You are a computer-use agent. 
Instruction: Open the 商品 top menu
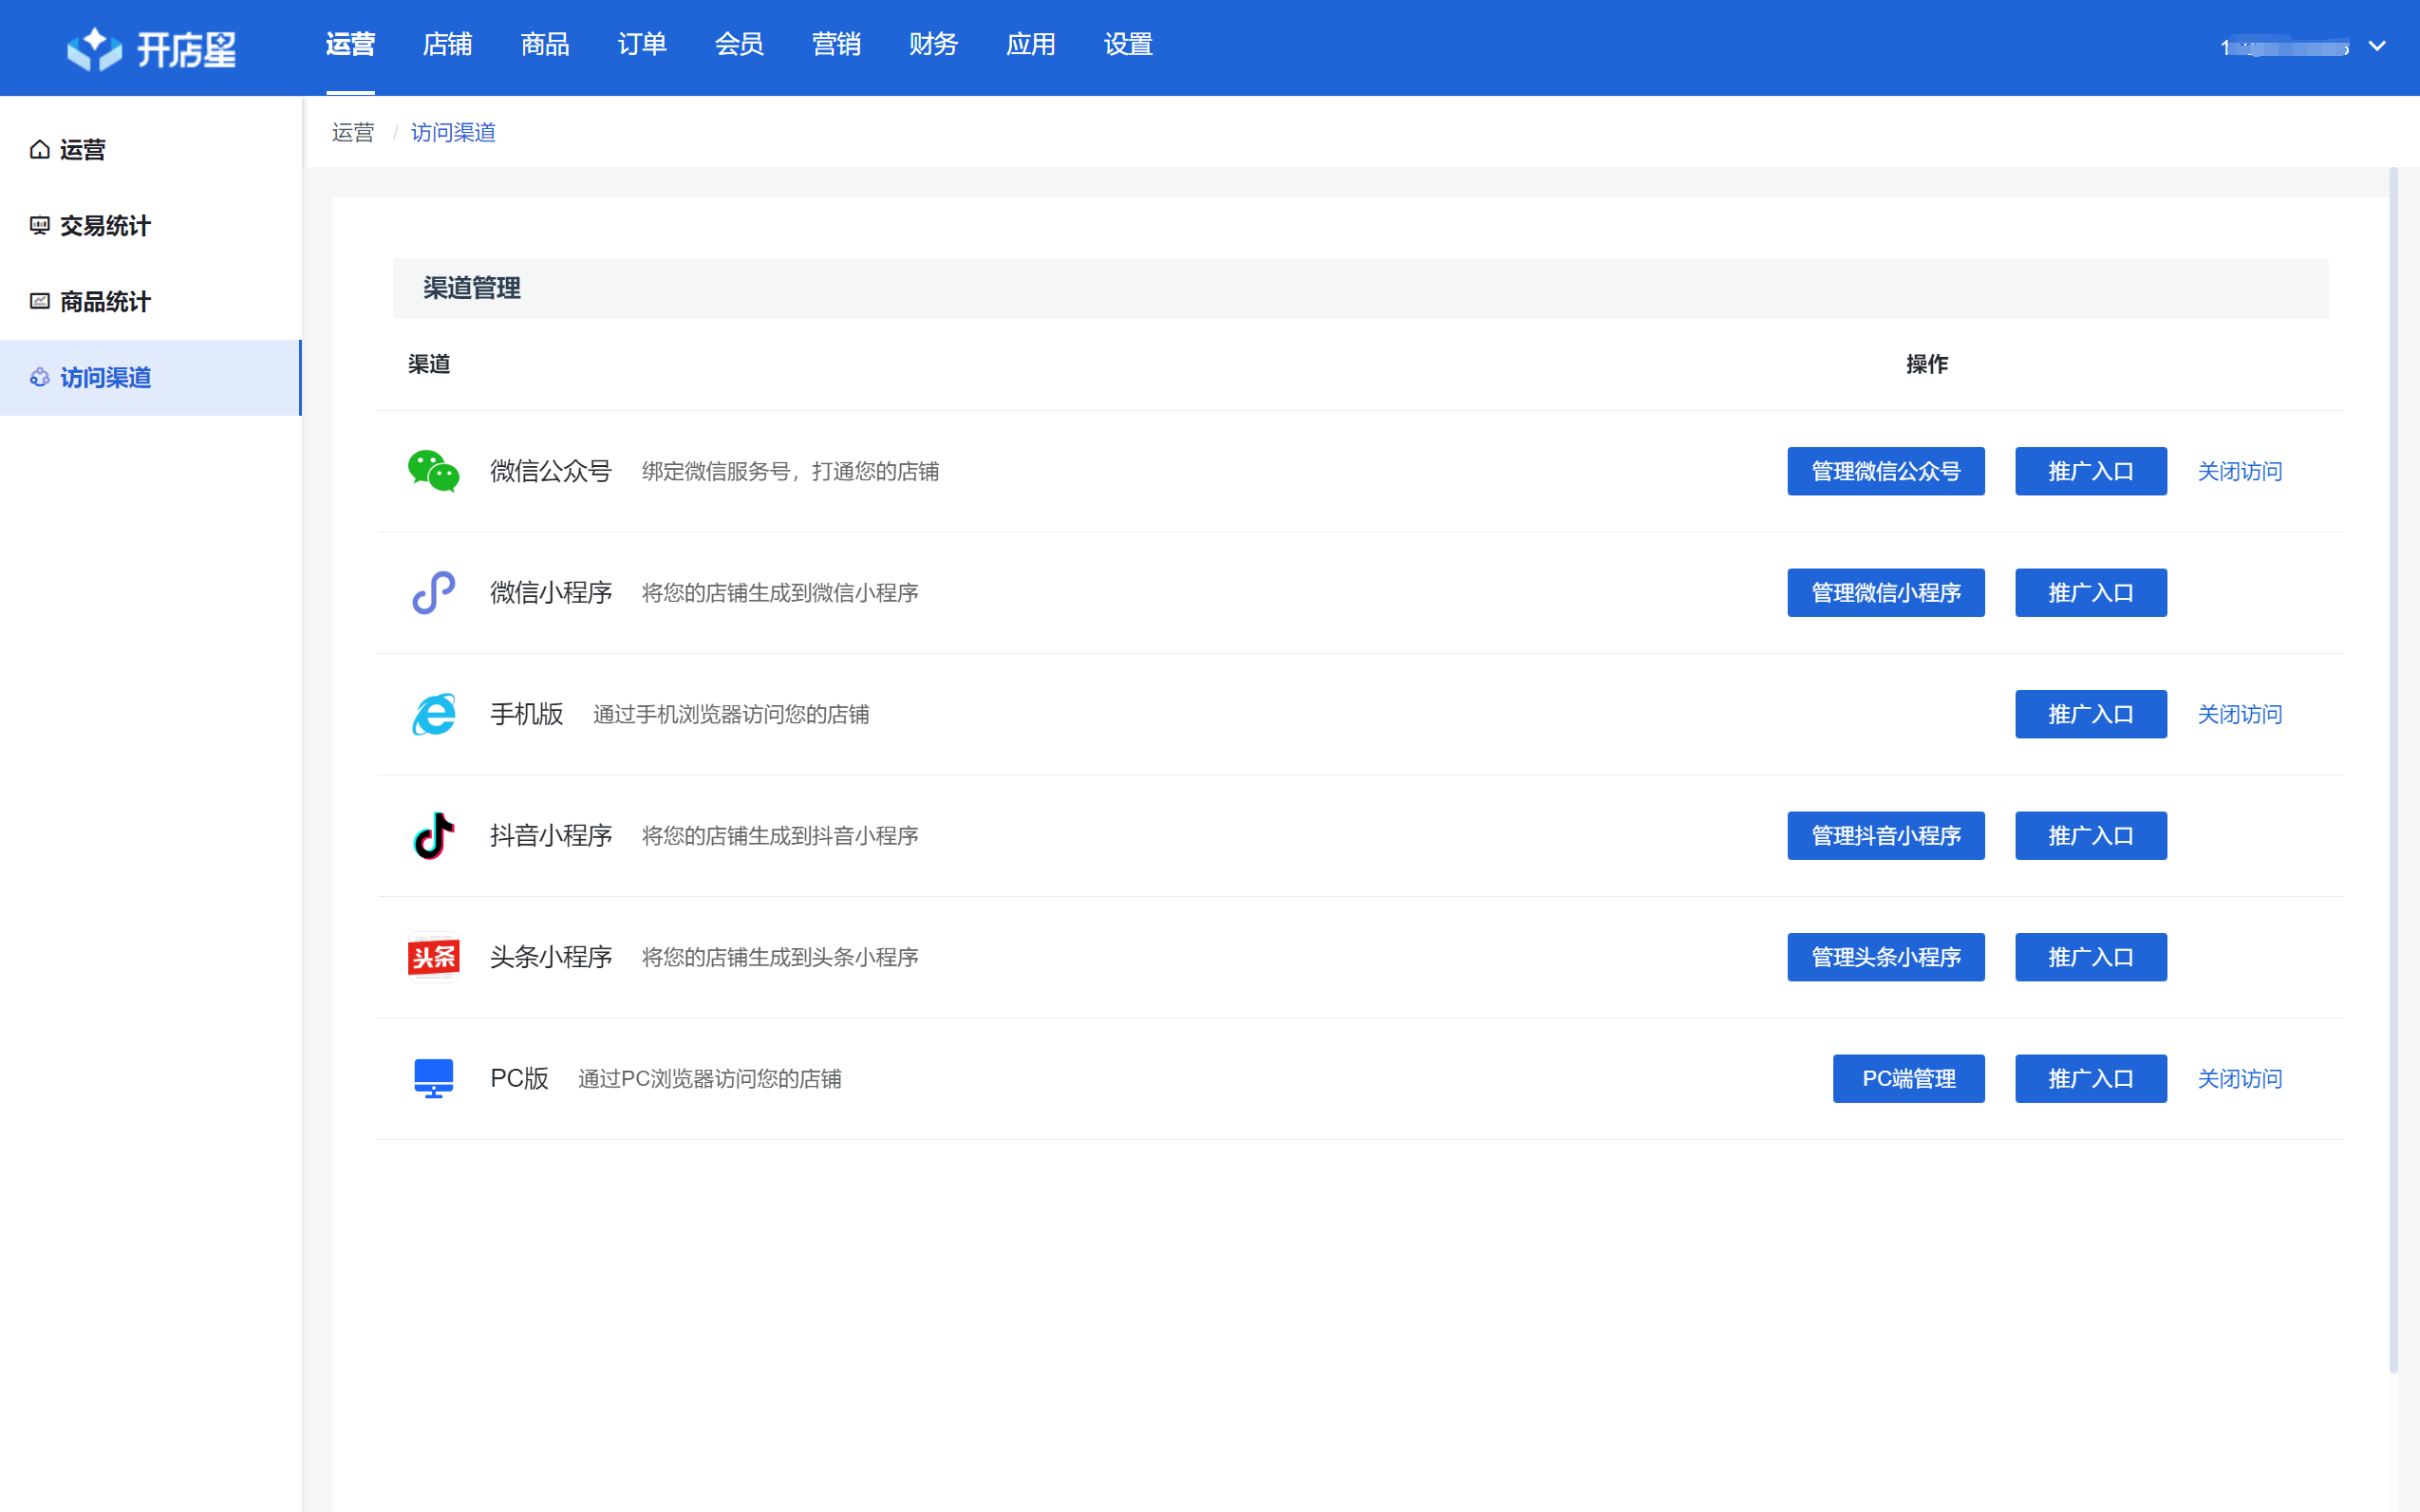tap(545, 44)
